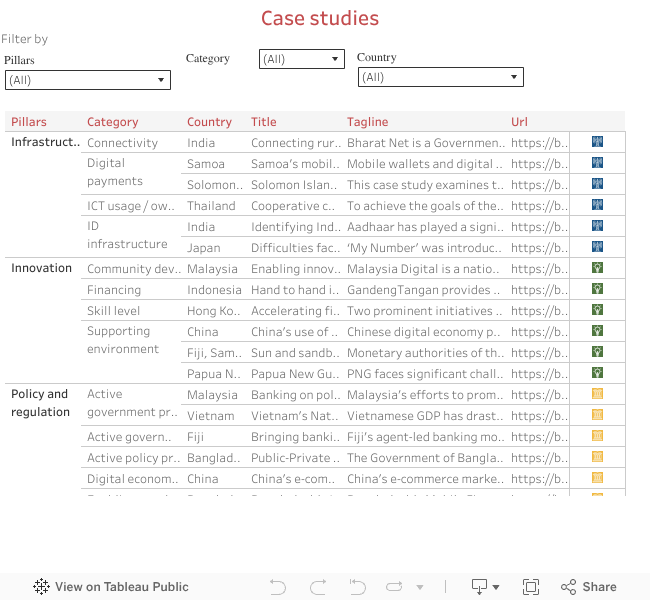Viewport: 650px width, 600px height.
Task: Select the Infrastructure pillar cell
Action: tap(45, 142)
